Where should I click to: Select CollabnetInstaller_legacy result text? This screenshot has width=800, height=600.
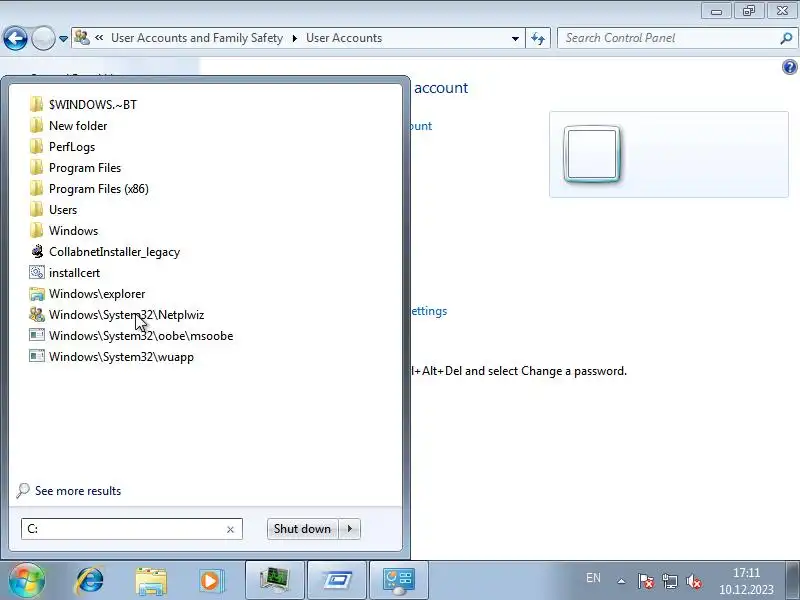pyautogui.click(x=114, y=252)
